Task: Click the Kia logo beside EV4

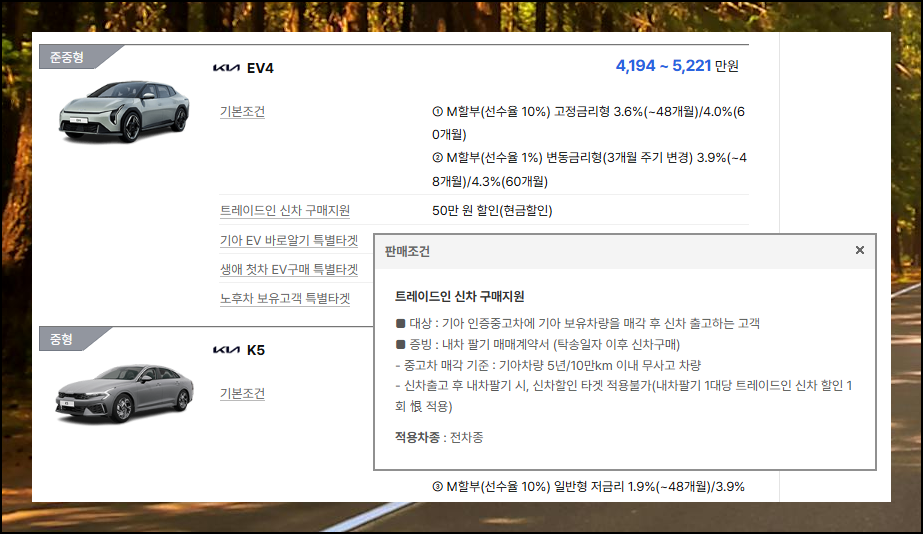Action: tap(226, 68)
